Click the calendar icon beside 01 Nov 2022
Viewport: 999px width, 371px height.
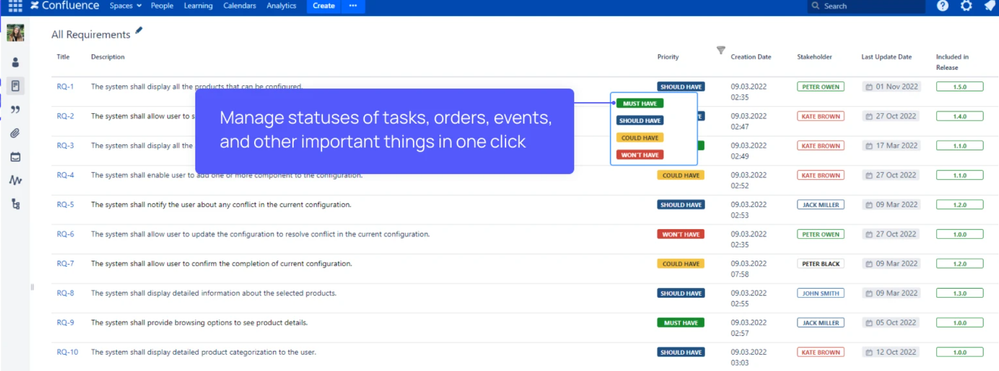(869, 87)
